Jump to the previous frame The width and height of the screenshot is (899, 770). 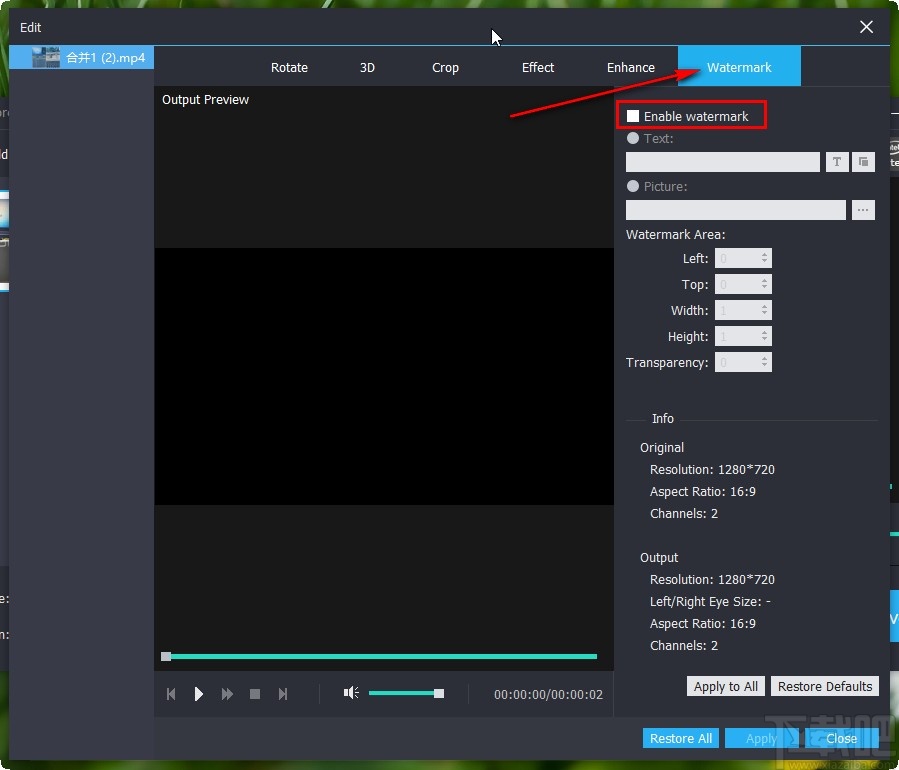pyautogui.click(x=171, y=694)
